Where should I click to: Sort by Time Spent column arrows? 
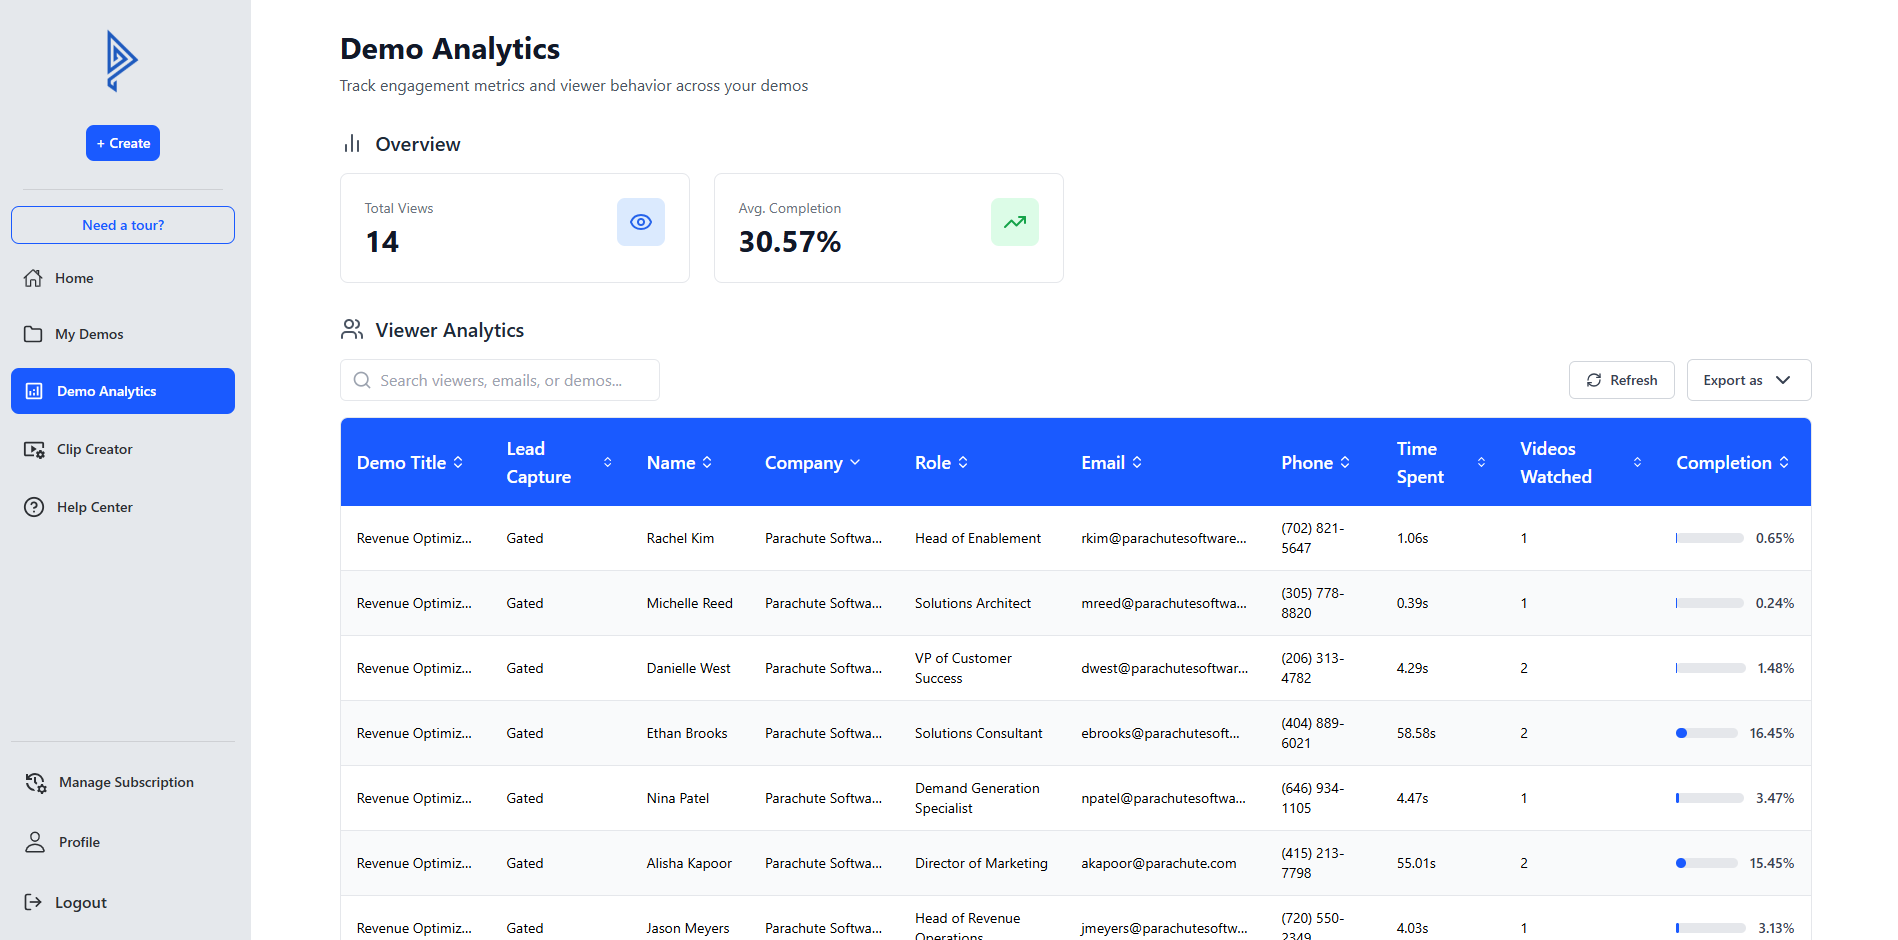click(x=1481, y=462)
